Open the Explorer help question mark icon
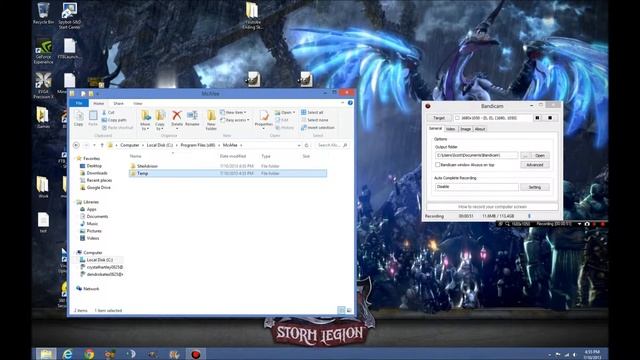This screenshot has height=360, width=640. (x=350, y=103)
